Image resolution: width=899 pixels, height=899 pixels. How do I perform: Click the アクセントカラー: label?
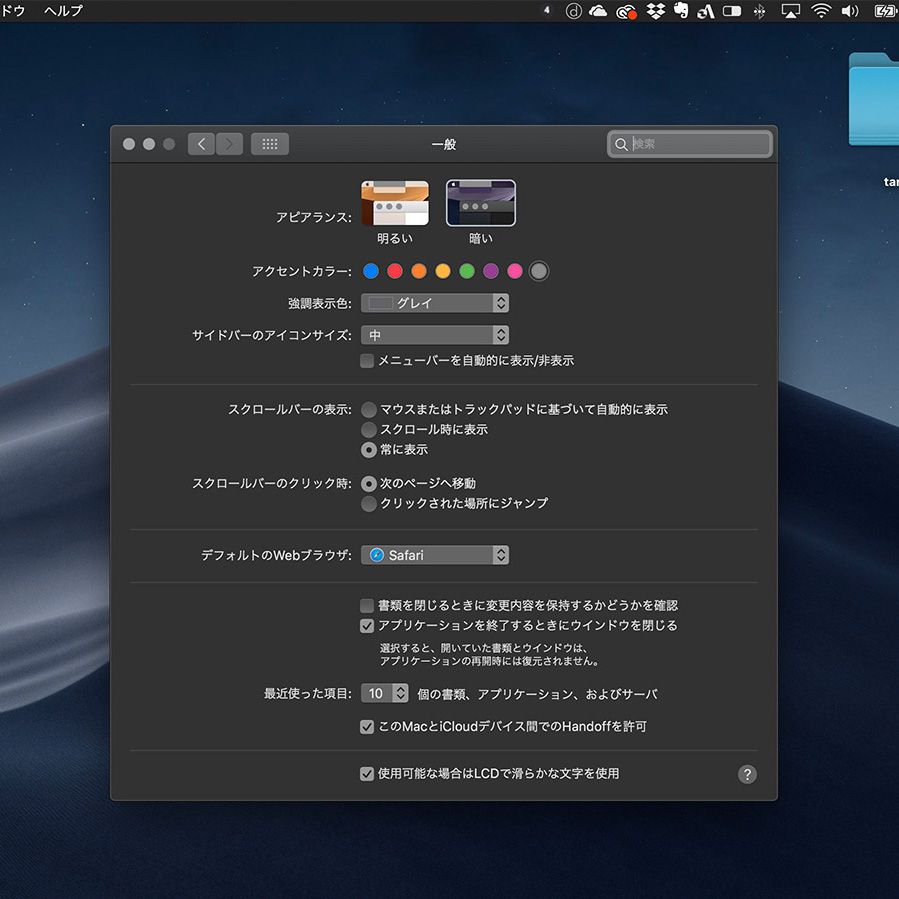[302, 271]
